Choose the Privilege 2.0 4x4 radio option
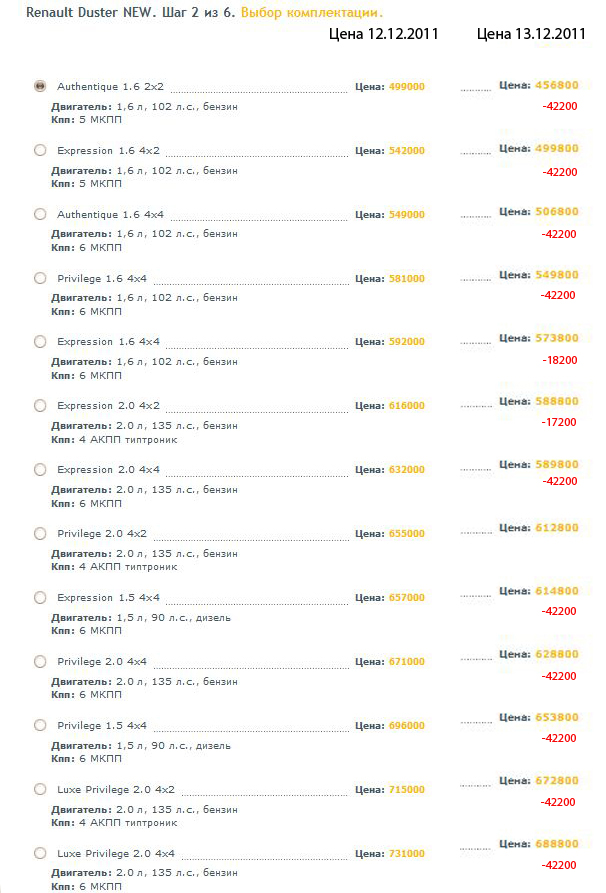This screenshot has width=606, height=893. [40, 661]
